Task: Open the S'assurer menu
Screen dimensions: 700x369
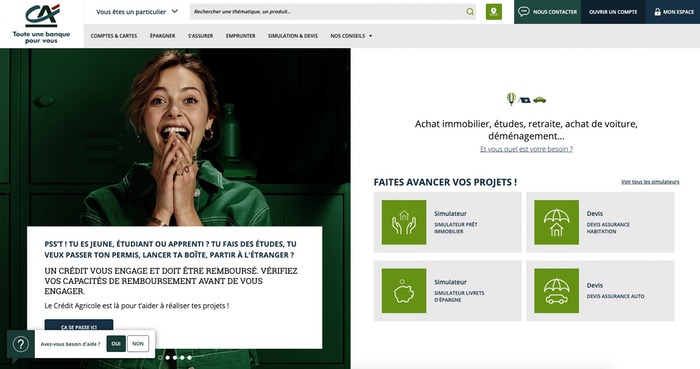Action: click(200, 36)
